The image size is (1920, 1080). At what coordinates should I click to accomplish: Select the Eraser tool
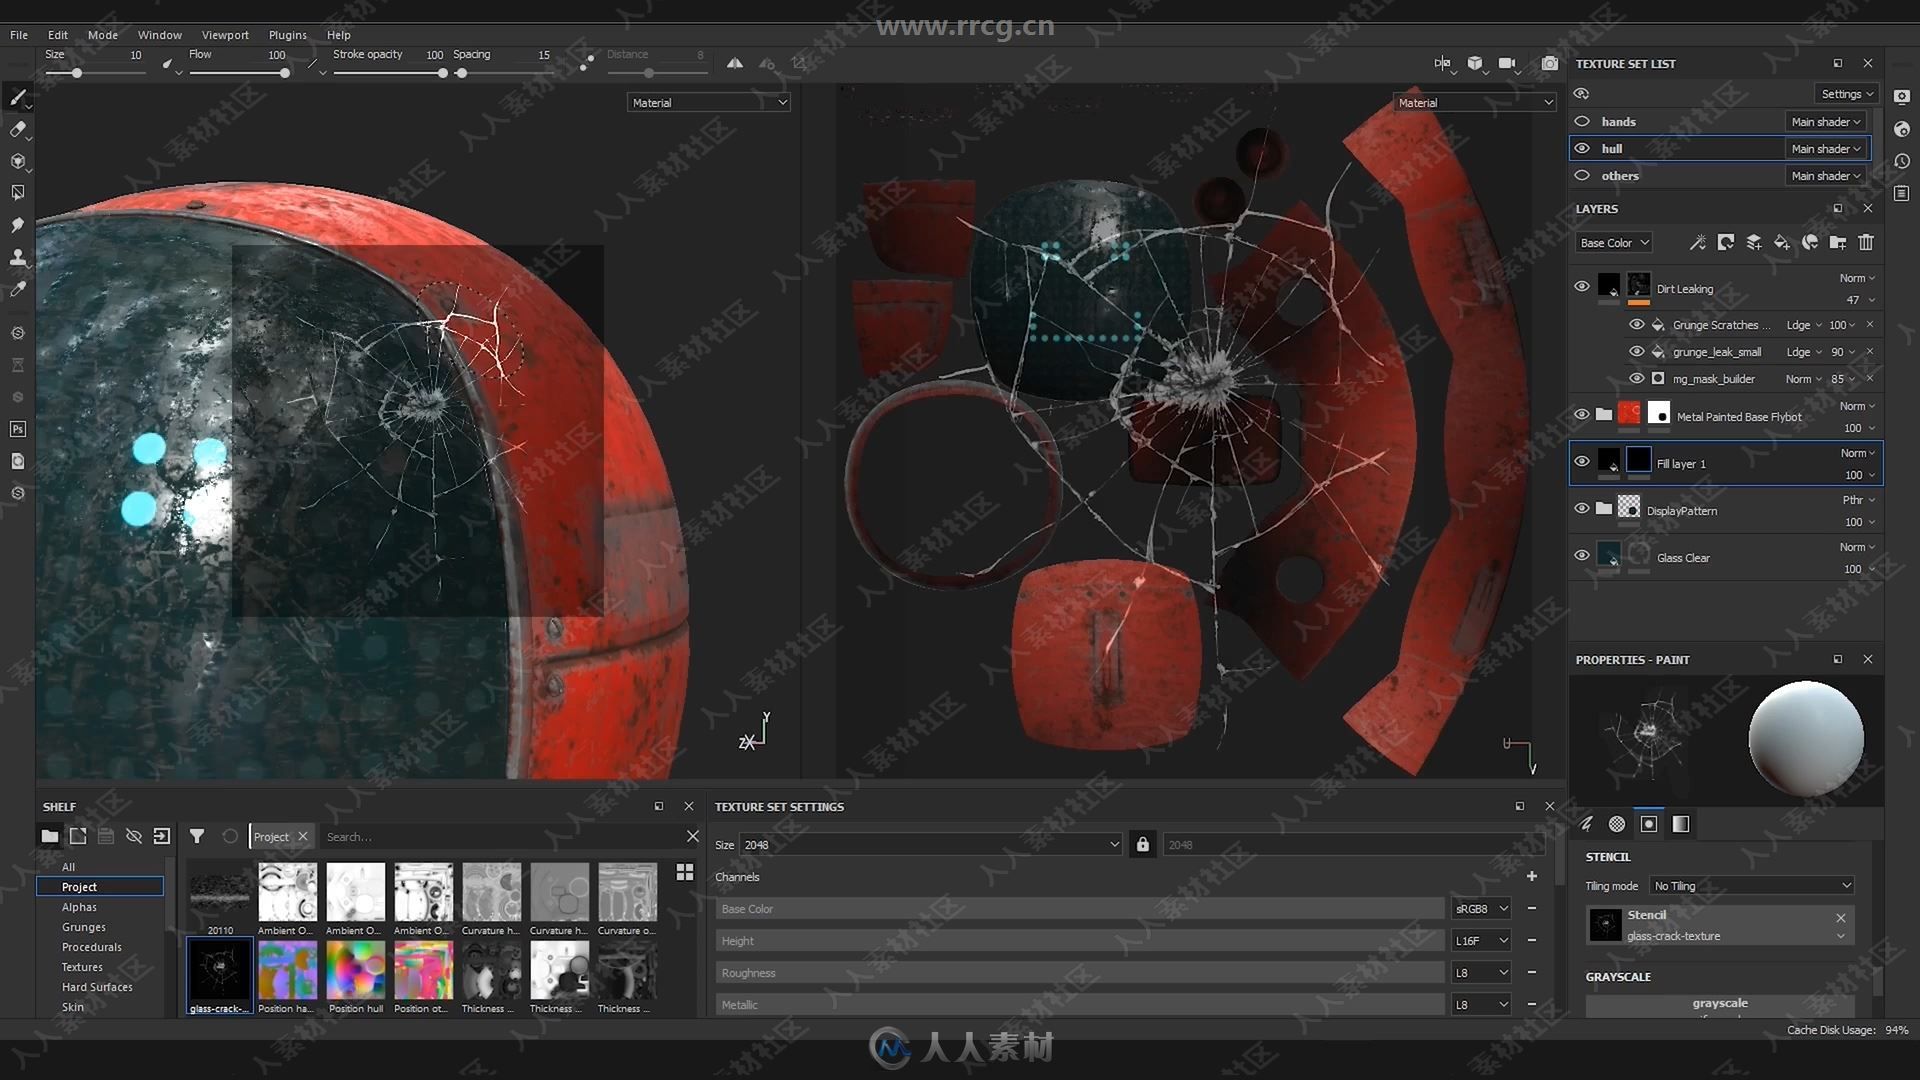17,129
